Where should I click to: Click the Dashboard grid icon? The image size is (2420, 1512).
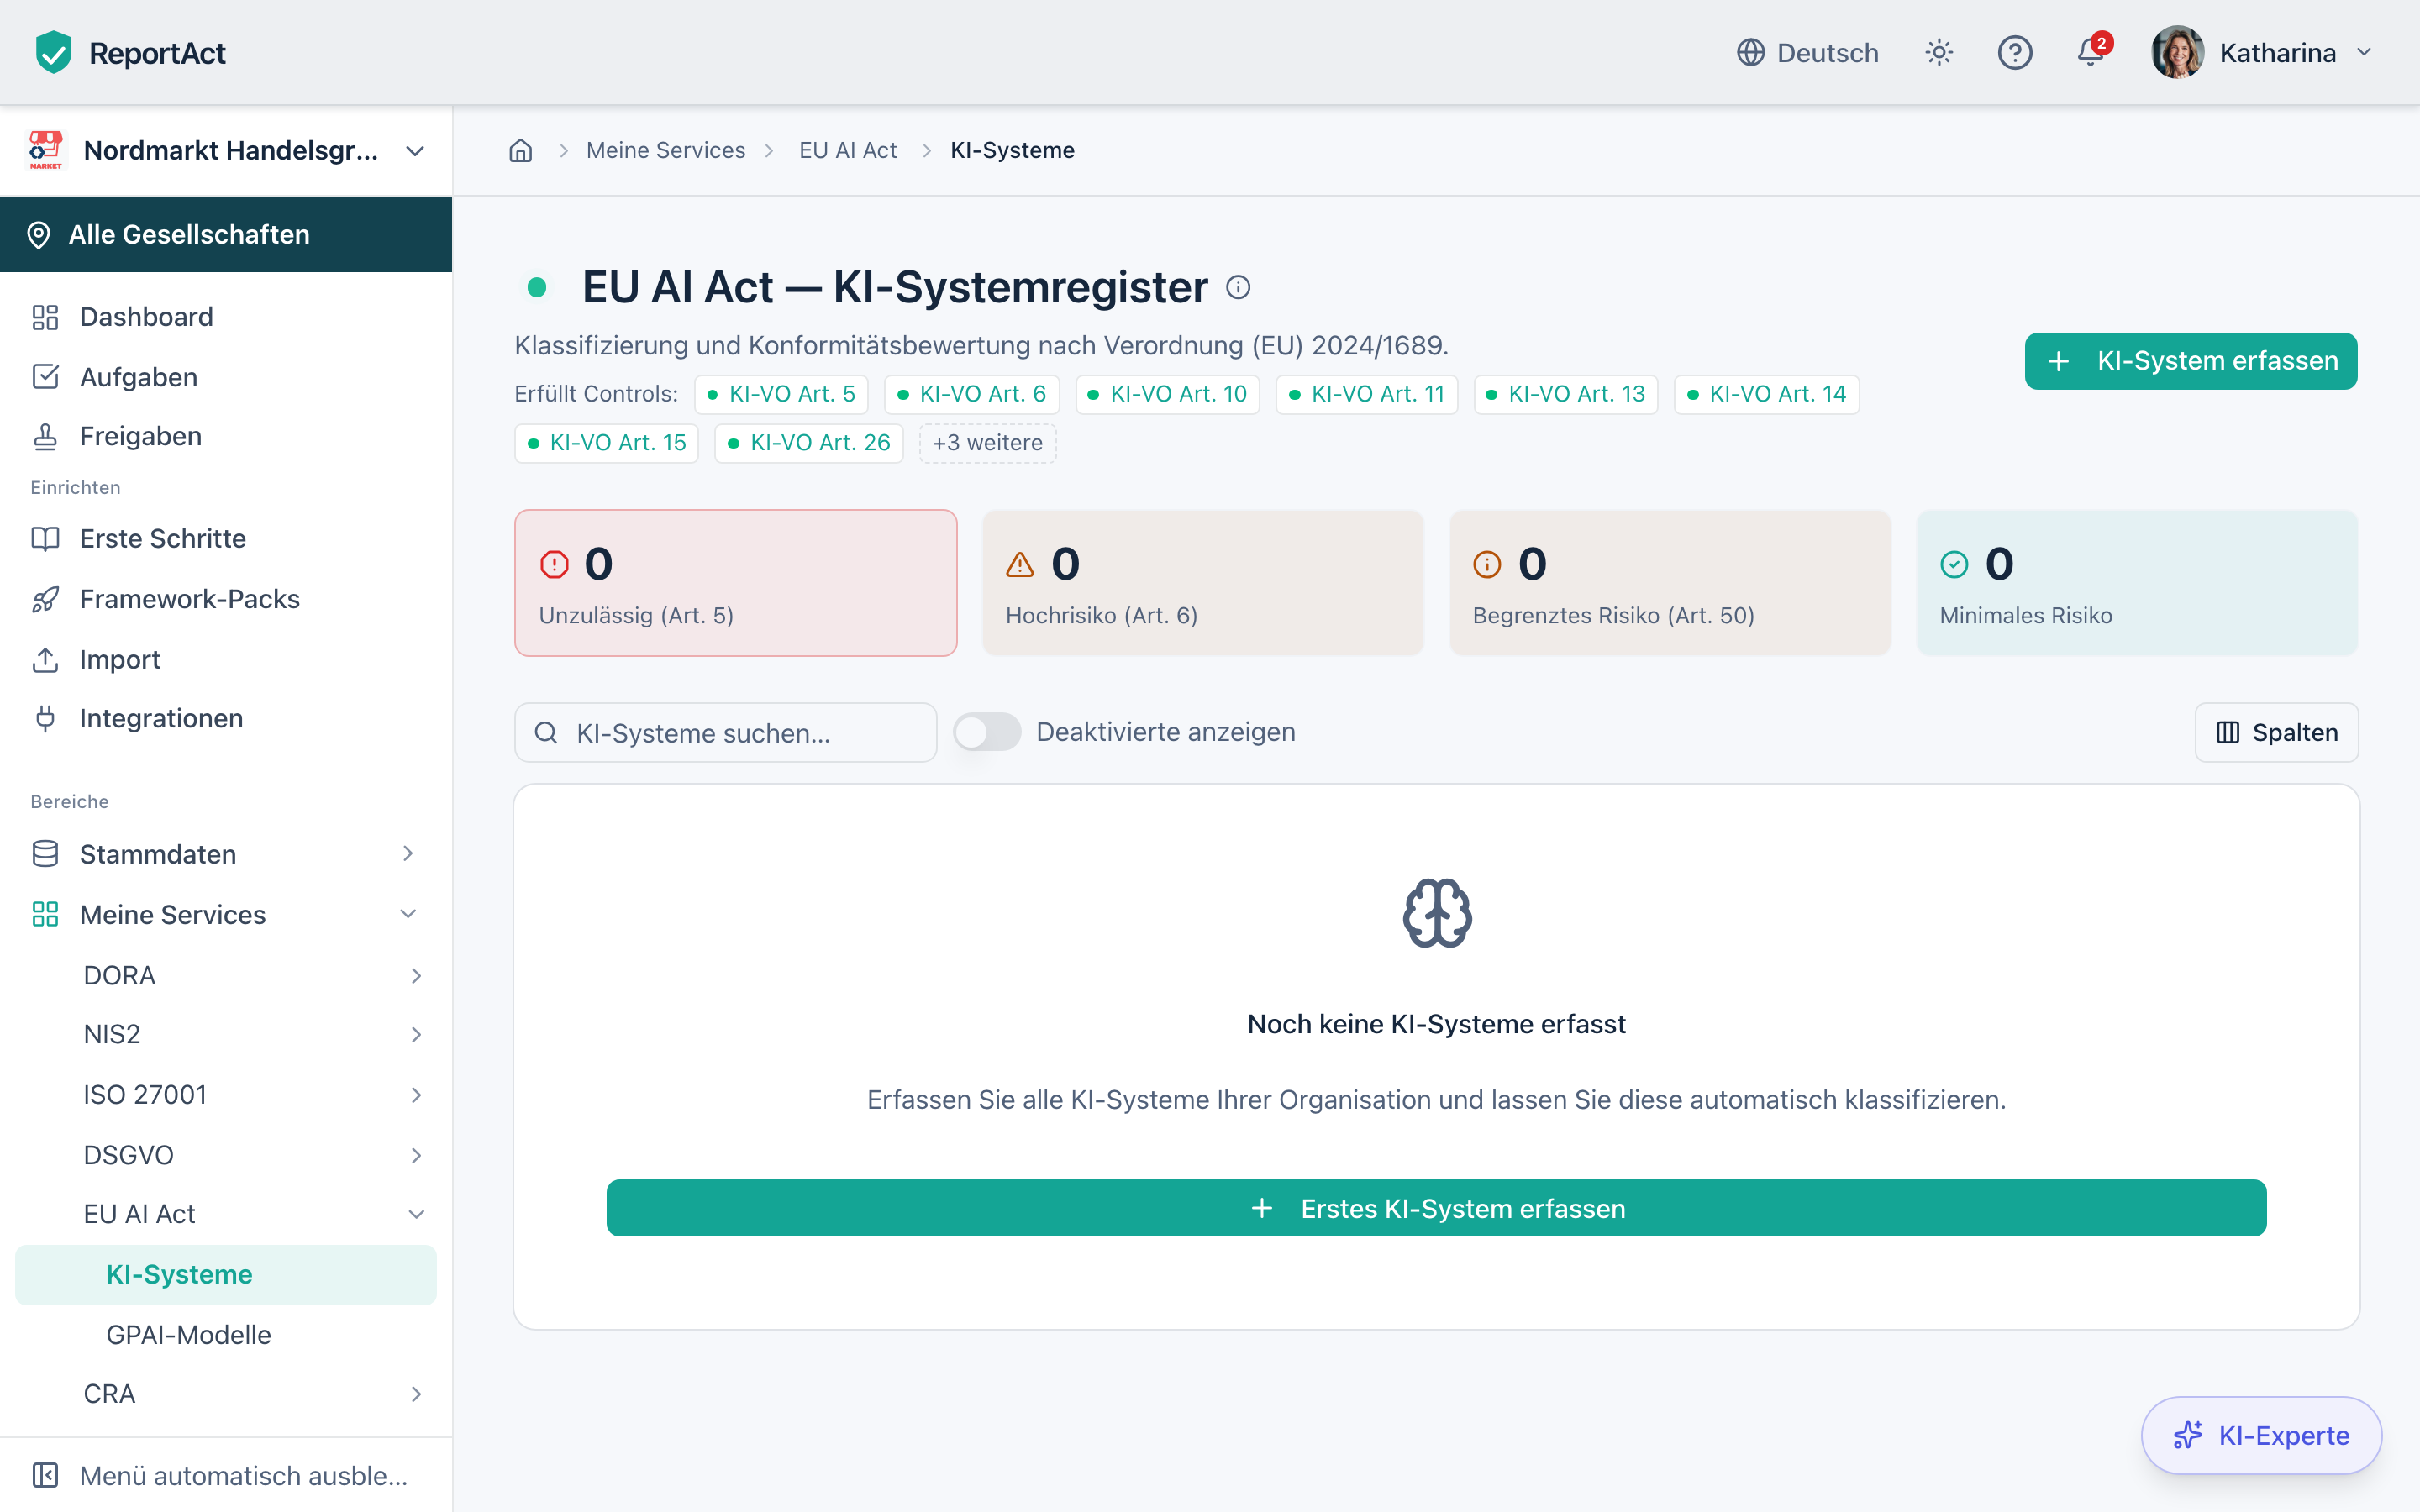(45, 317)
